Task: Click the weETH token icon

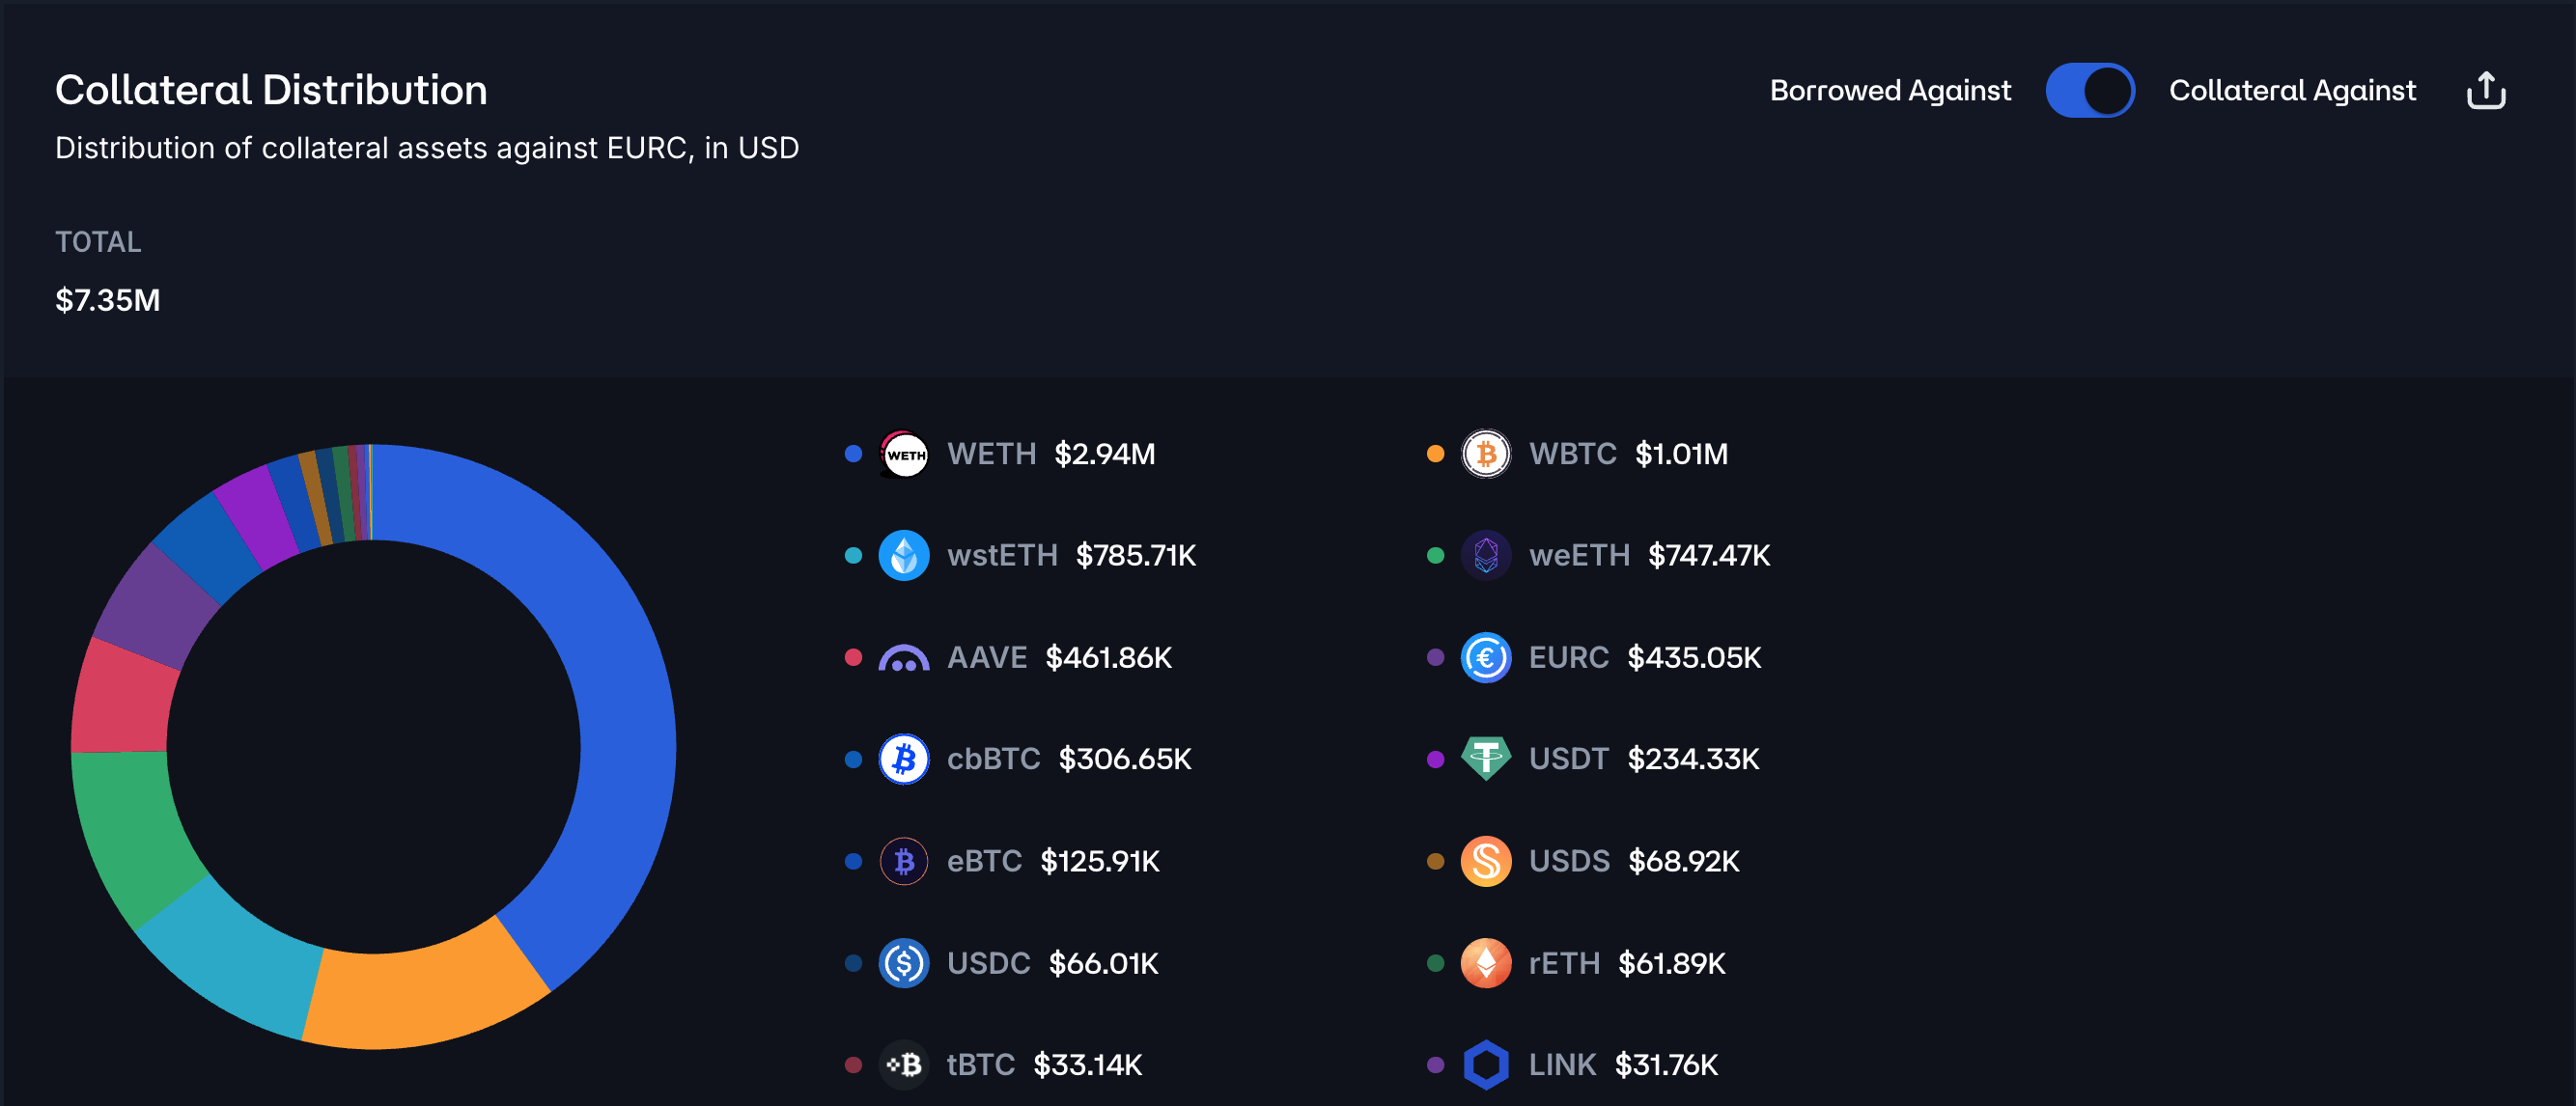Action: pos(1486,555)
